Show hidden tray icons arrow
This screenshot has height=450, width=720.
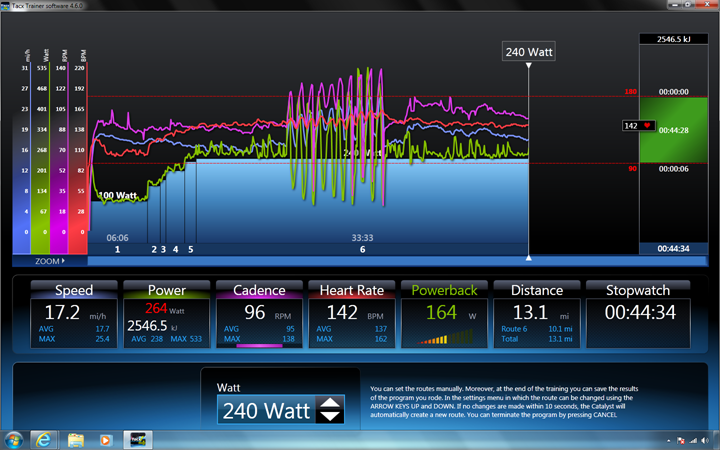click(669, 441)
